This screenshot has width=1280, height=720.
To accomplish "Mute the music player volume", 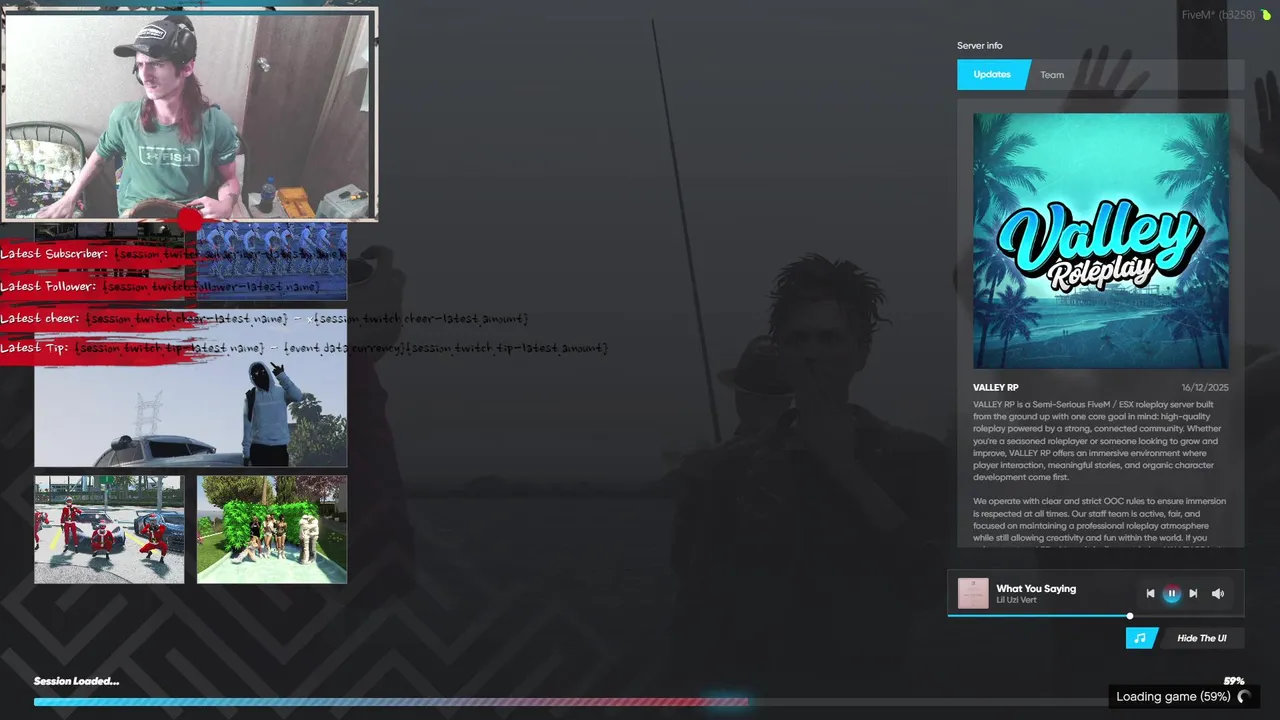I will point(1218,593).
